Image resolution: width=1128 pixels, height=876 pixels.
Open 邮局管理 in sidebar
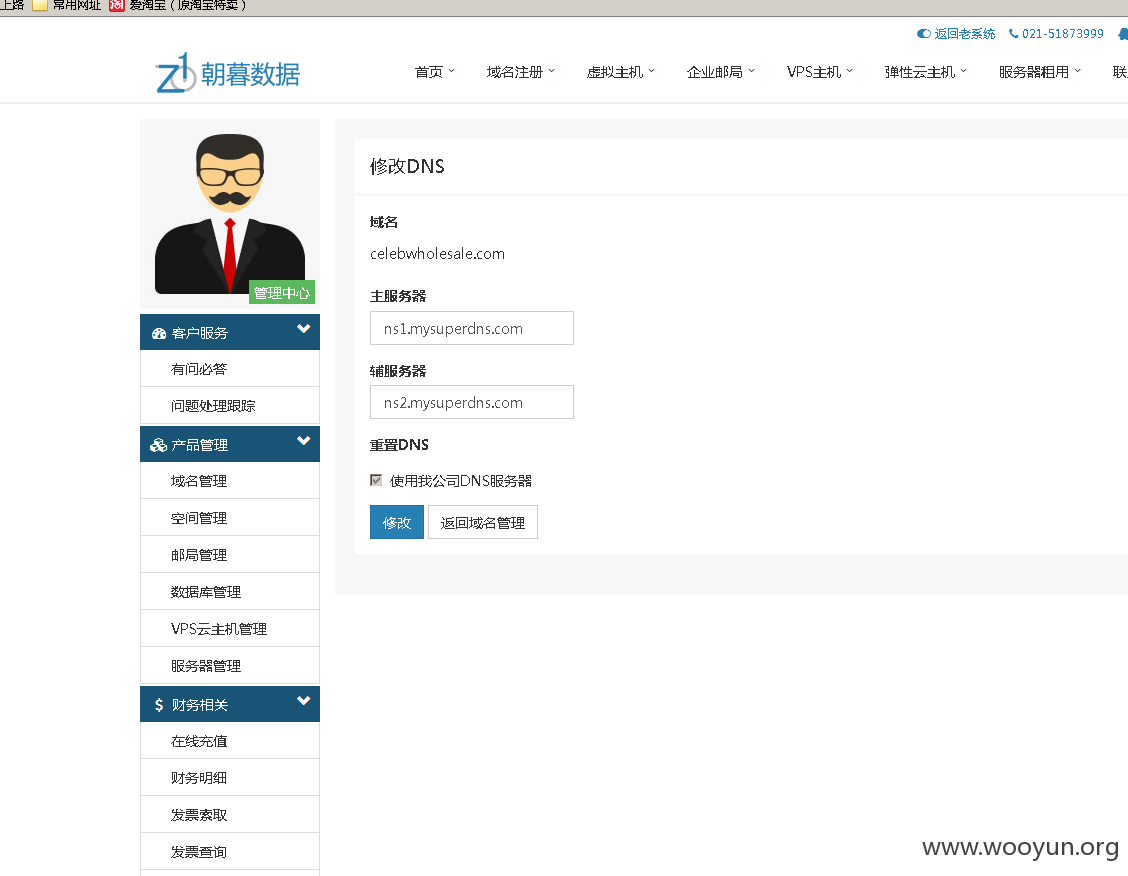pyautogui.click(x=230, y=555)
